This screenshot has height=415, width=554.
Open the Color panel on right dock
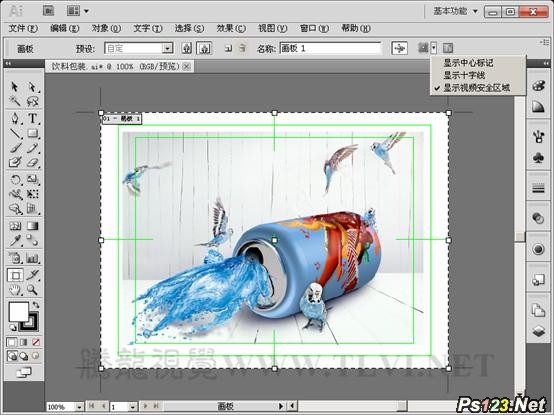pos(538,86)
